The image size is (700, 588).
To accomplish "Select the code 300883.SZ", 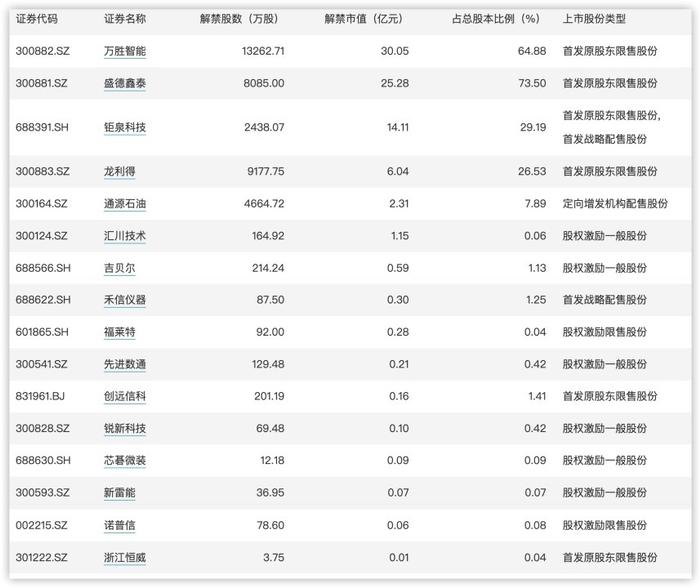I will pyautogui.click(x=42, y=171).
